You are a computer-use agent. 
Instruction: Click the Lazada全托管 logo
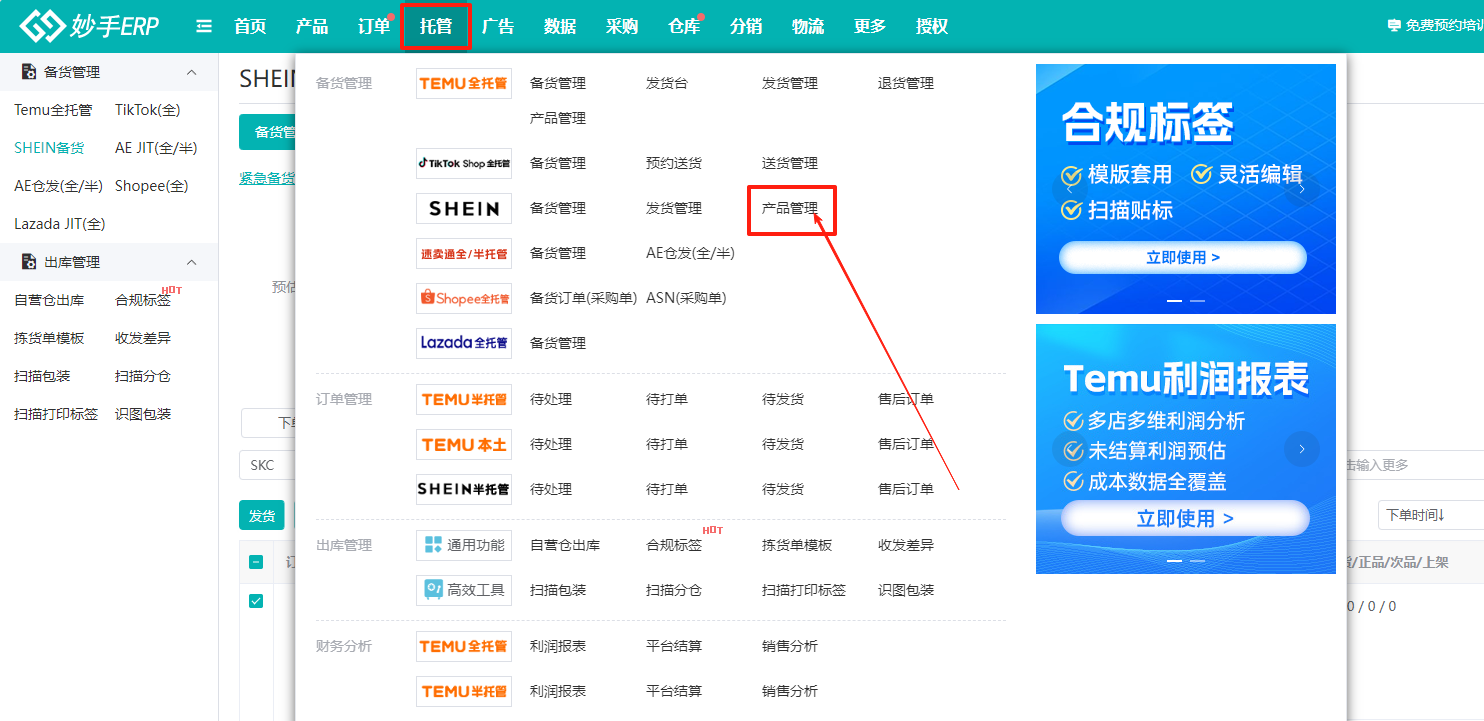(x=464, y=343)
